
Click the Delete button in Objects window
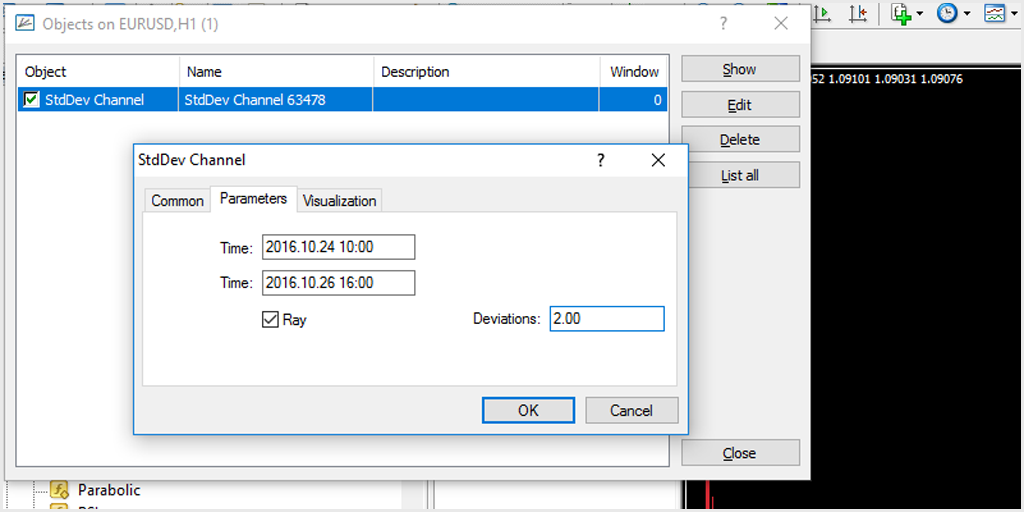740,140
